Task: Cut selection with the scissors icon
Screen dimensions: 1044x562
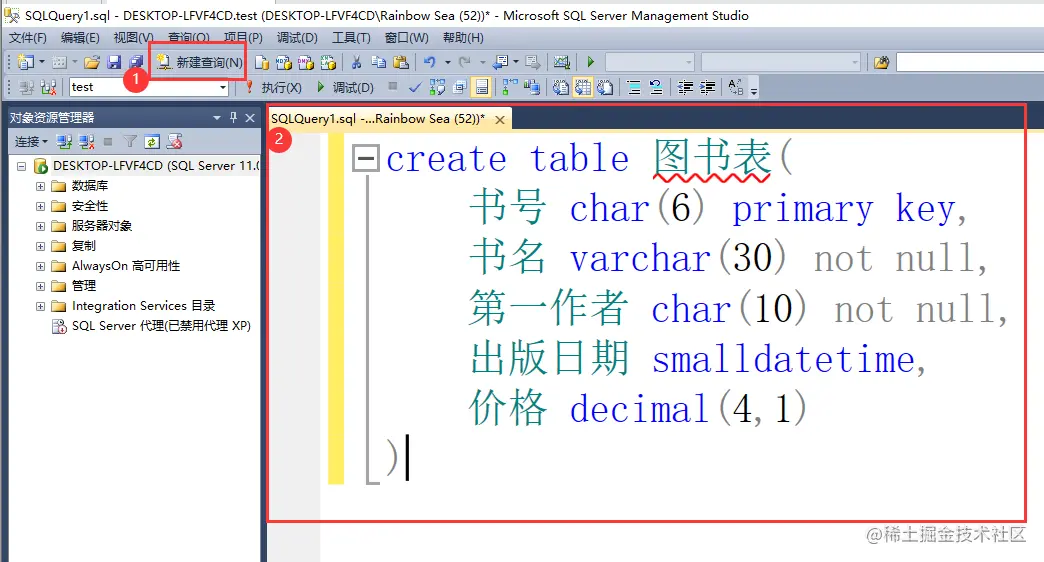Action: pyautogui.click(x=356, y=62)
